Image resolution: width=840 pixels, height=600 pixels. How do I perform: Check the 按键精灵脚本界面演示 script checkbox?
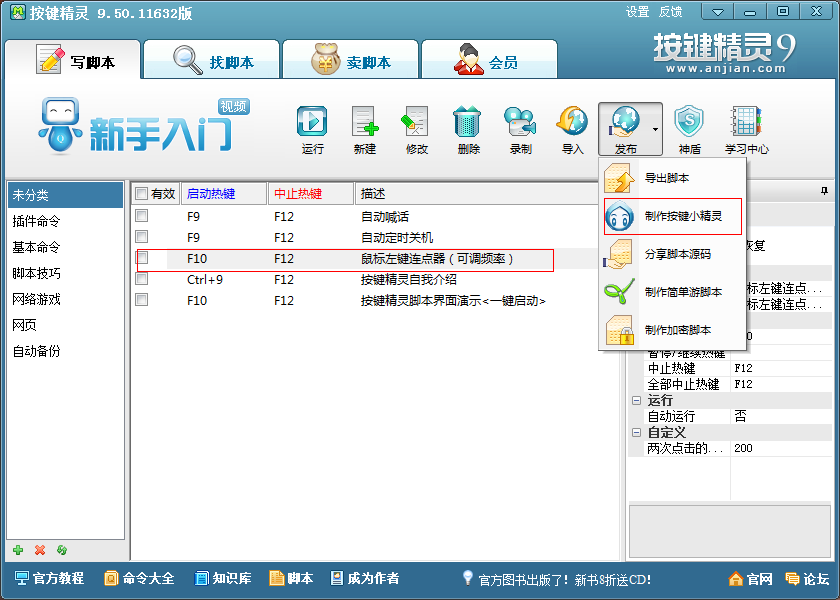tap(141, 299)
